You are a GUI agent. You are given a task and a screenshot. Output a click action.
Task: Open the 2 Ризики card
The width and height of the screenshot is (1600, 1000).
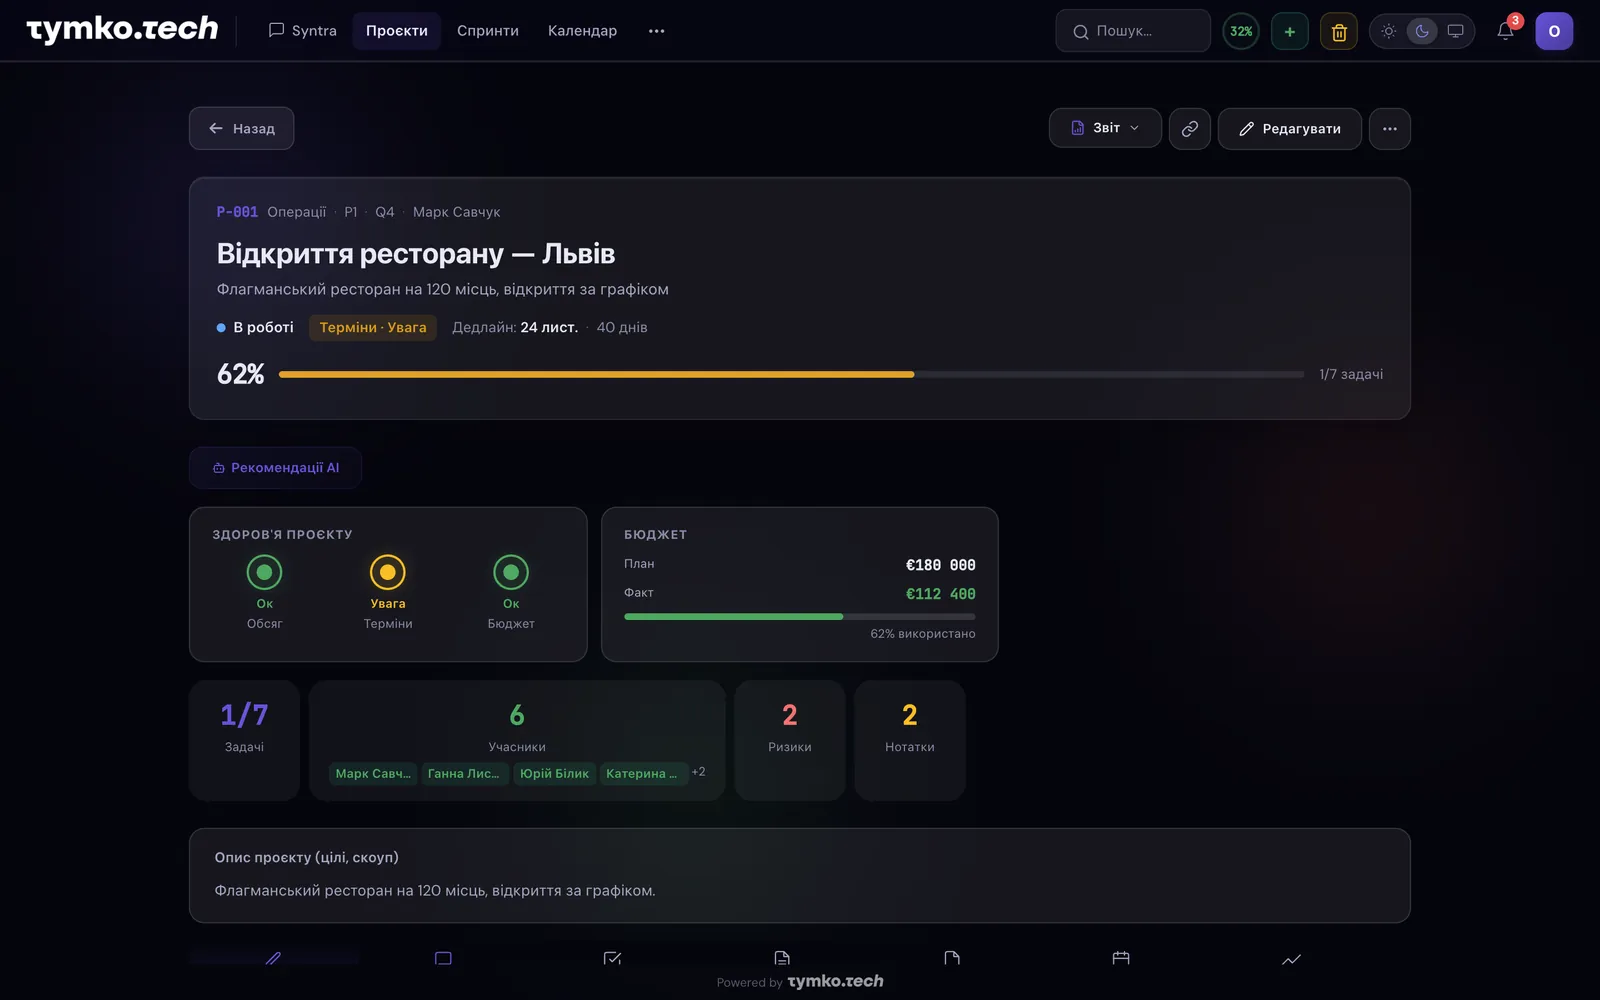(x=790, y=740)
